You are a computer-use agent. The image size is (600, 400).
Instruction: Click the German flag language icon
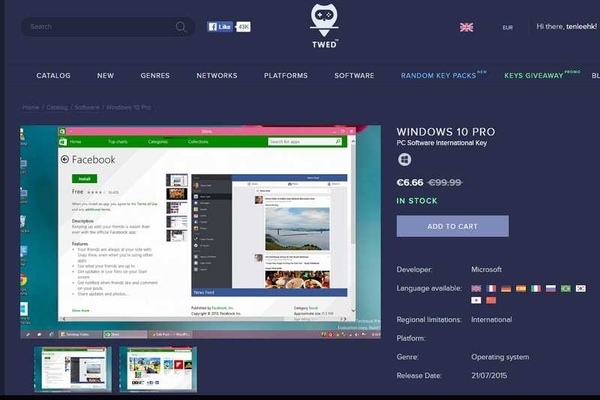pos(506,288)
